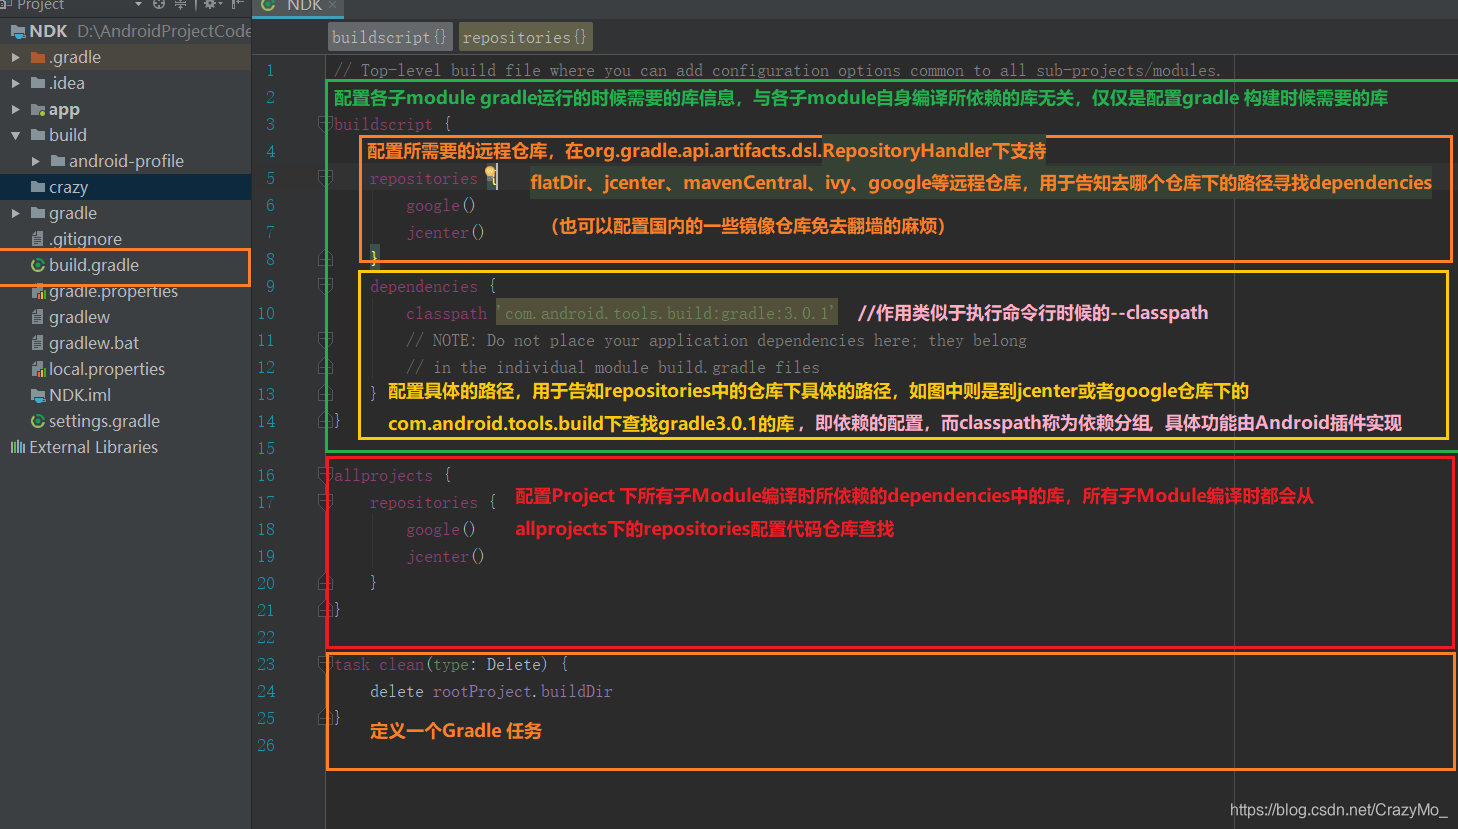Click 'google()' on line 6
The width and height of the screenshot is (1458, 829).
coord(441,205)
